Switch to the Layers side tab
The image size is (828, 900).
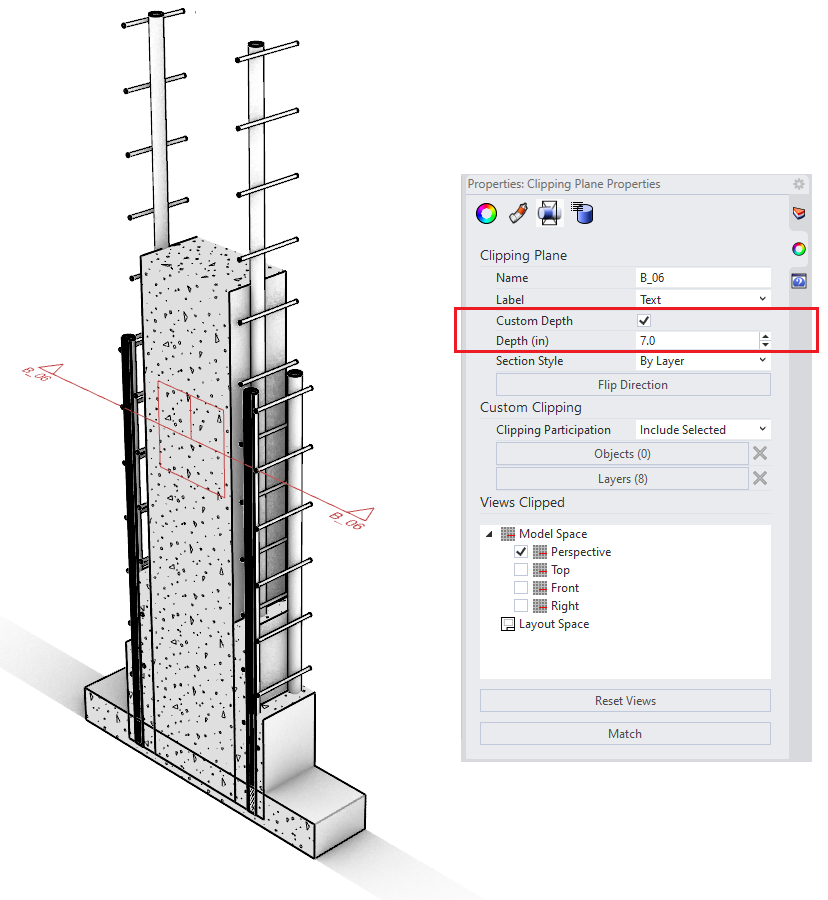(799, 213)
